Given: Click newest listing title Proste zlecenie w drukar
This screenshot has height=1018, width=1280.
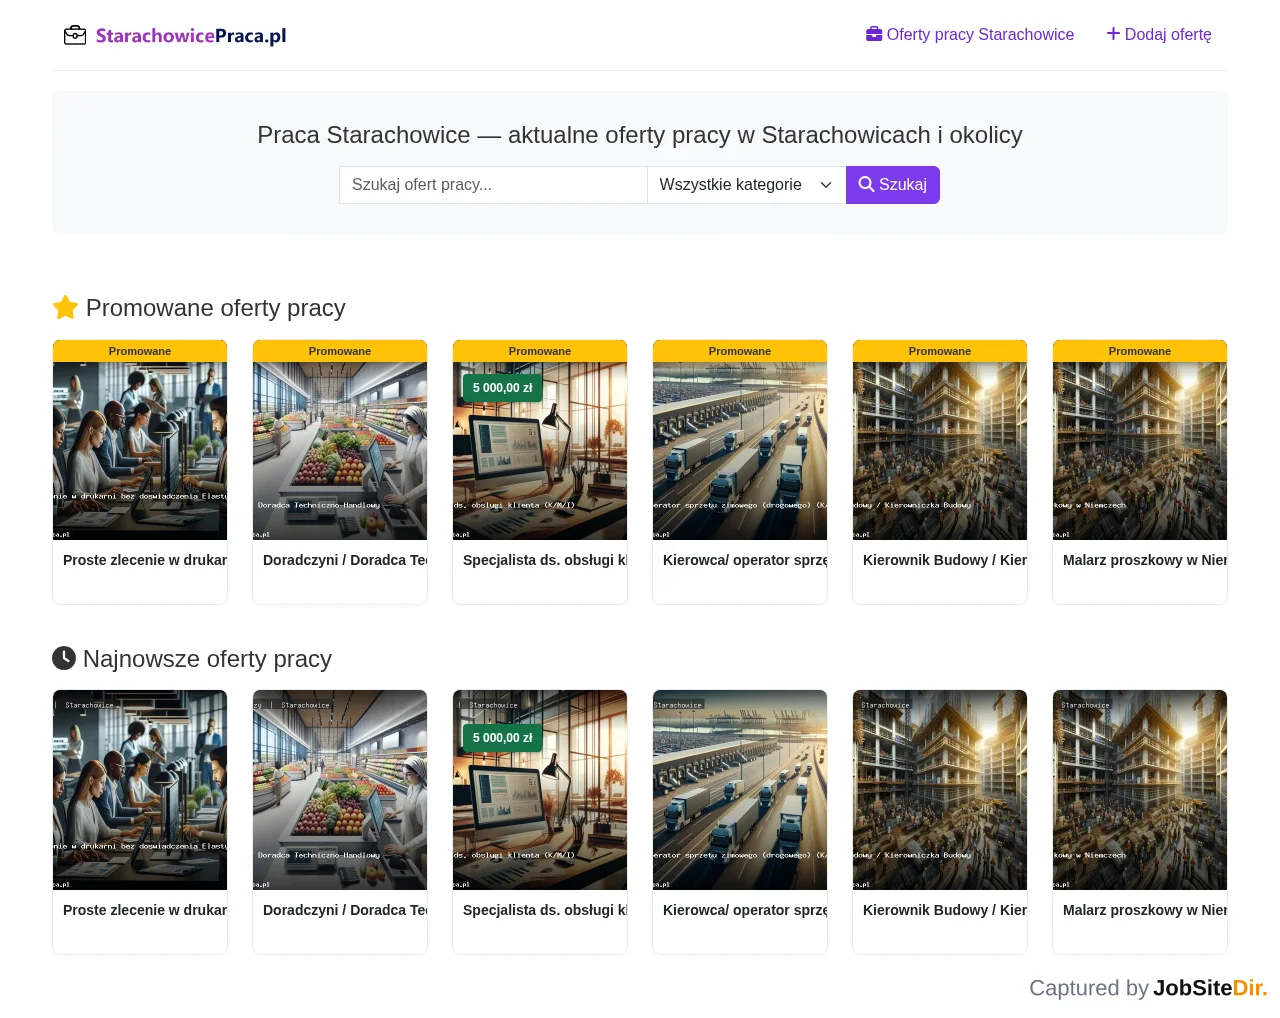Looking at the screenshot, I should (x=145, y=910).
